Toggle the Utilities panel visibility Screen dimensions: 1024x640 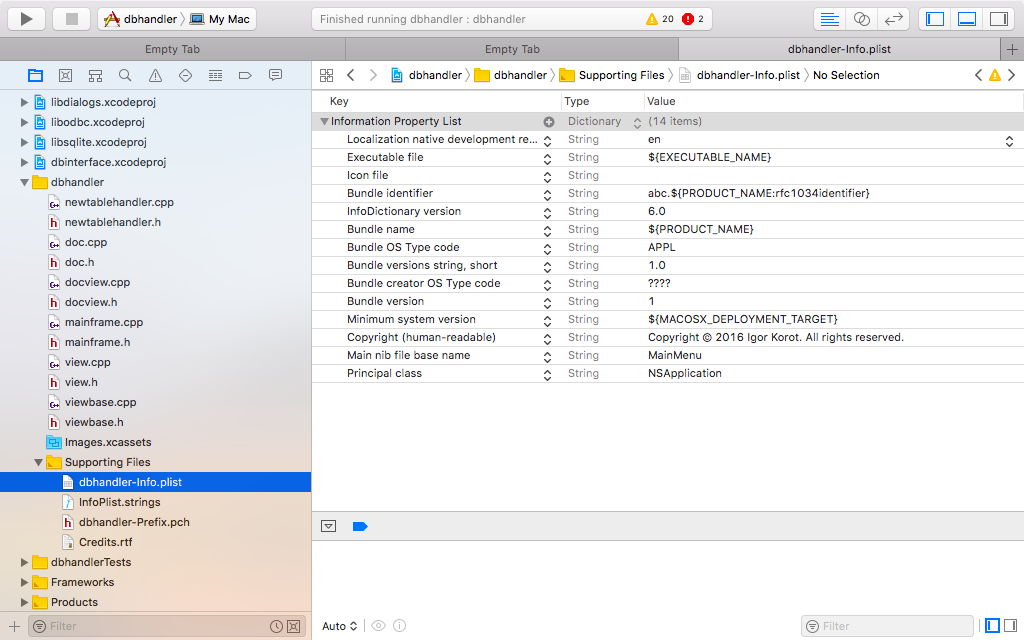point(999,19)
